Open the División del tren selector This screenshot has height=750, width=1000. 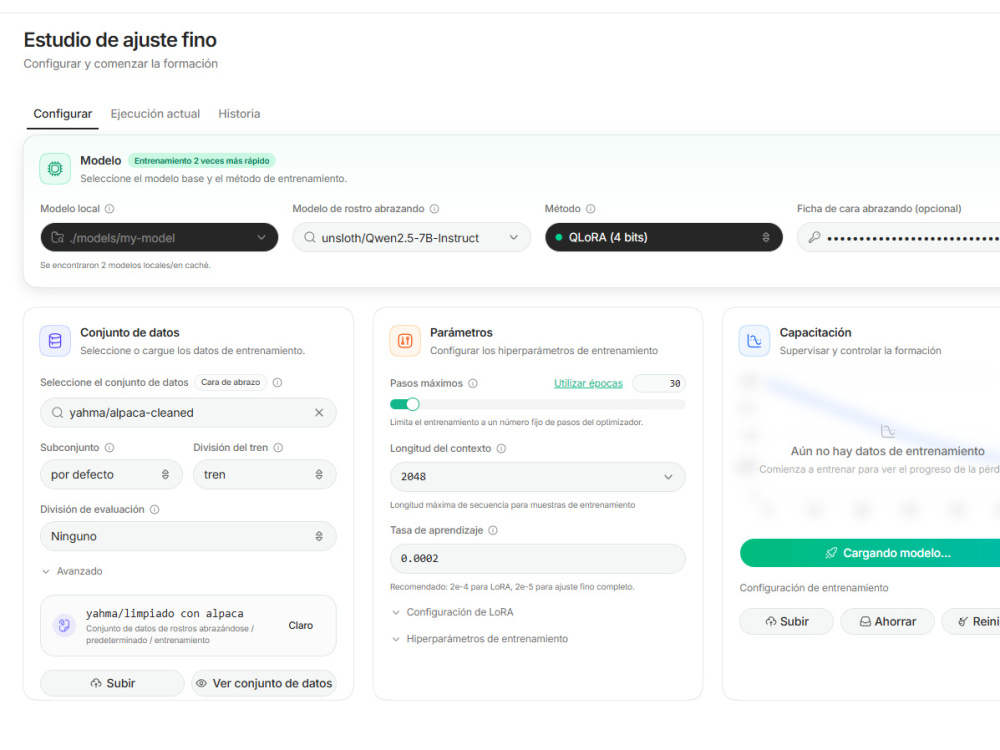click(x=265, y=474)
